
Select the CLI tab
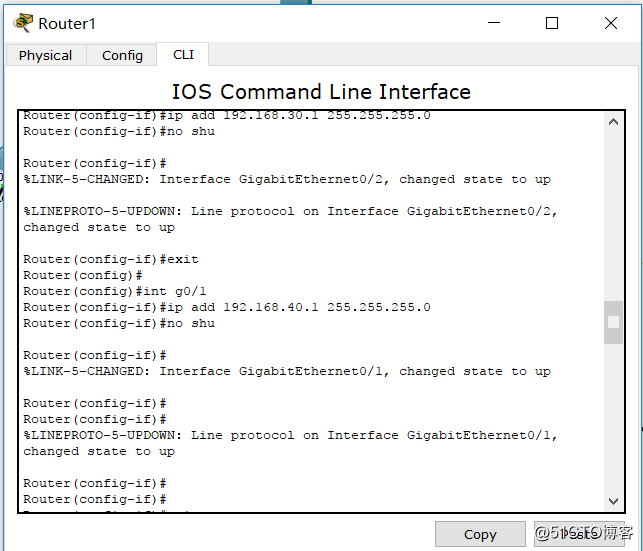pos(183,54)
